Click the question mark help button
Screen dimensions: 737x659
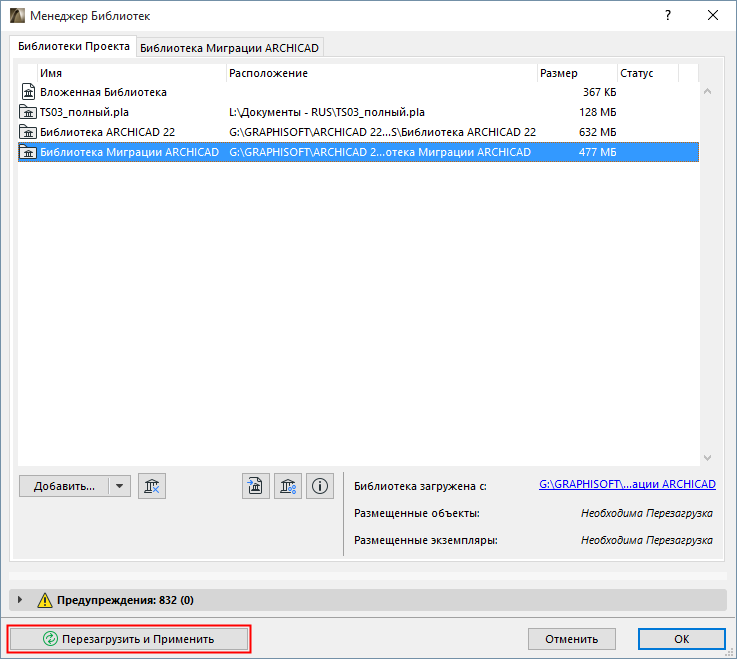pyautogui.click(x=667, y=16)
